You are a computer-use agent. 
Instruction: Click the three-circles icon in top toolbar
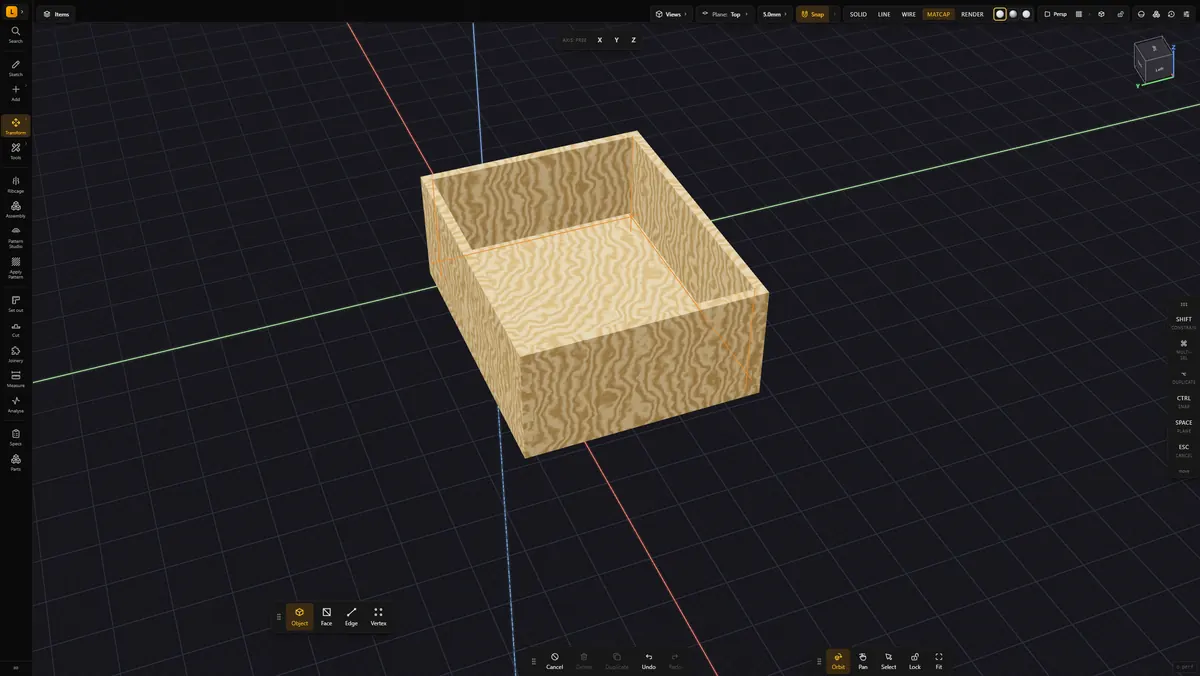pos(1156,14)
